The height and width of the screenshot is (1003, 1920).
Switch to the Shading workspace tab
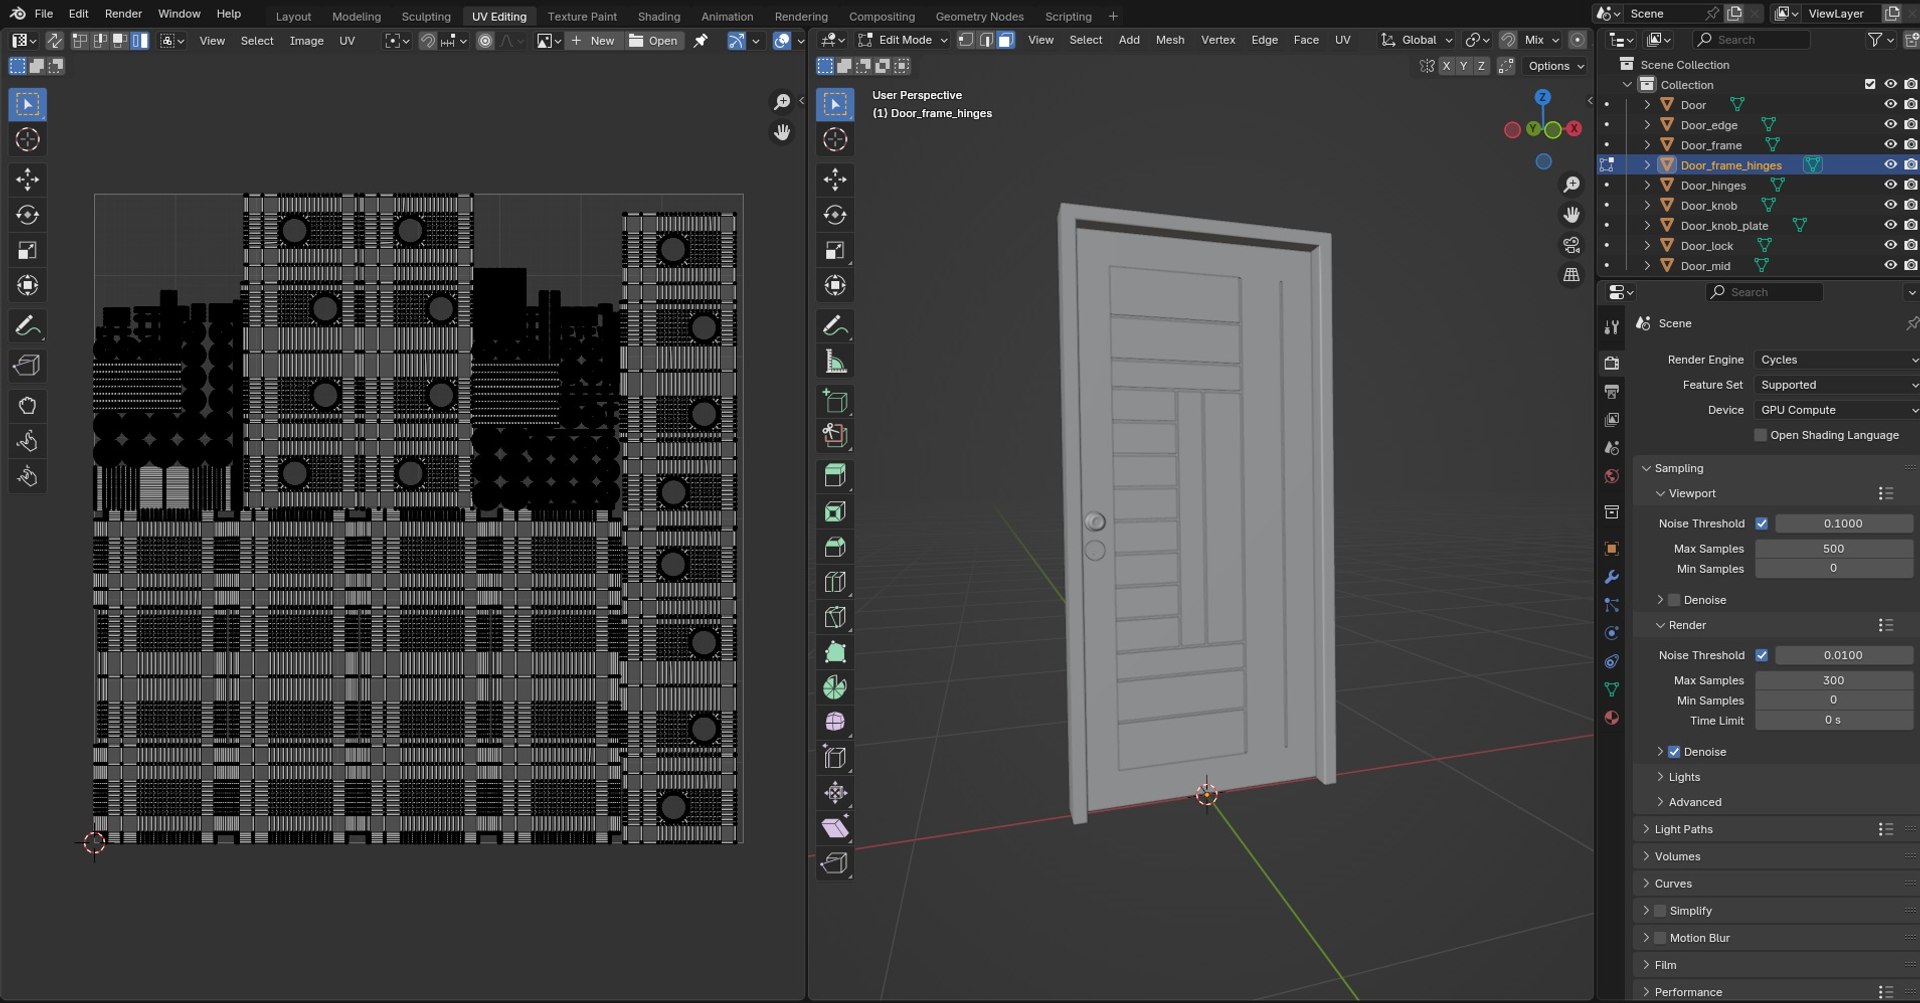click(658, 16)
